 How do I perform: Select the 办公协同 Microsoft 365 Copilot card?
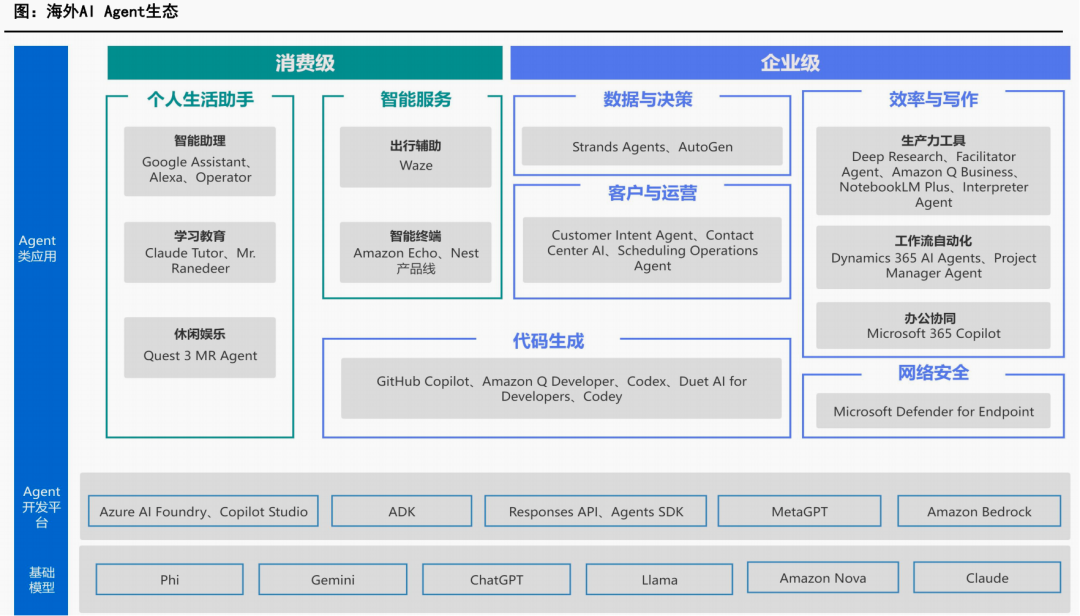click(x=933, y=325)
